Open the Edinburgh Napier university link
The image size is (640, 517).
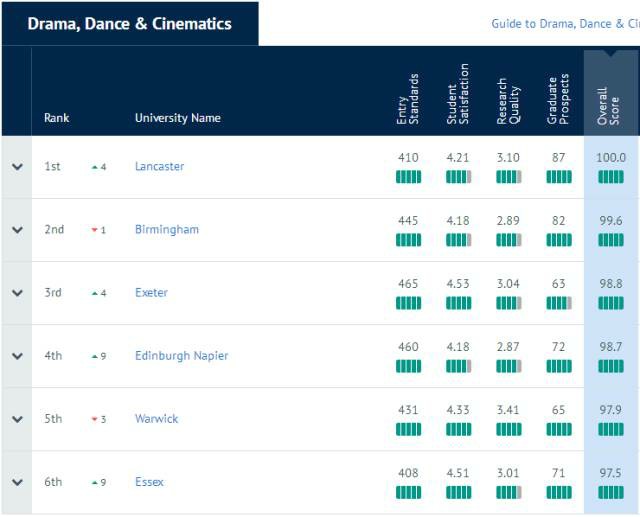(x=181, y=356)
